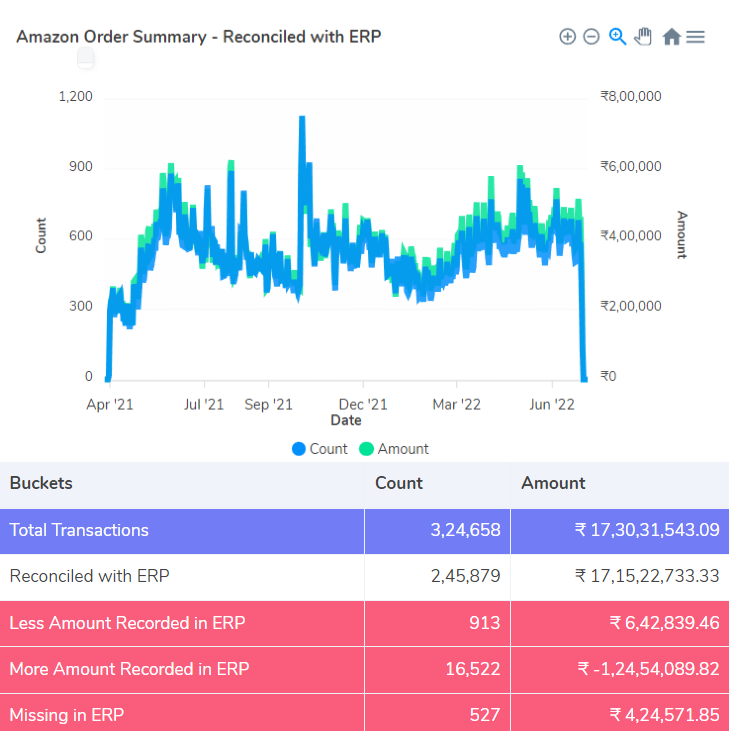The image size is (729, 731).
Task: Click the amount ₹ 17,15,22,733.33
Action: pos(647,577)
